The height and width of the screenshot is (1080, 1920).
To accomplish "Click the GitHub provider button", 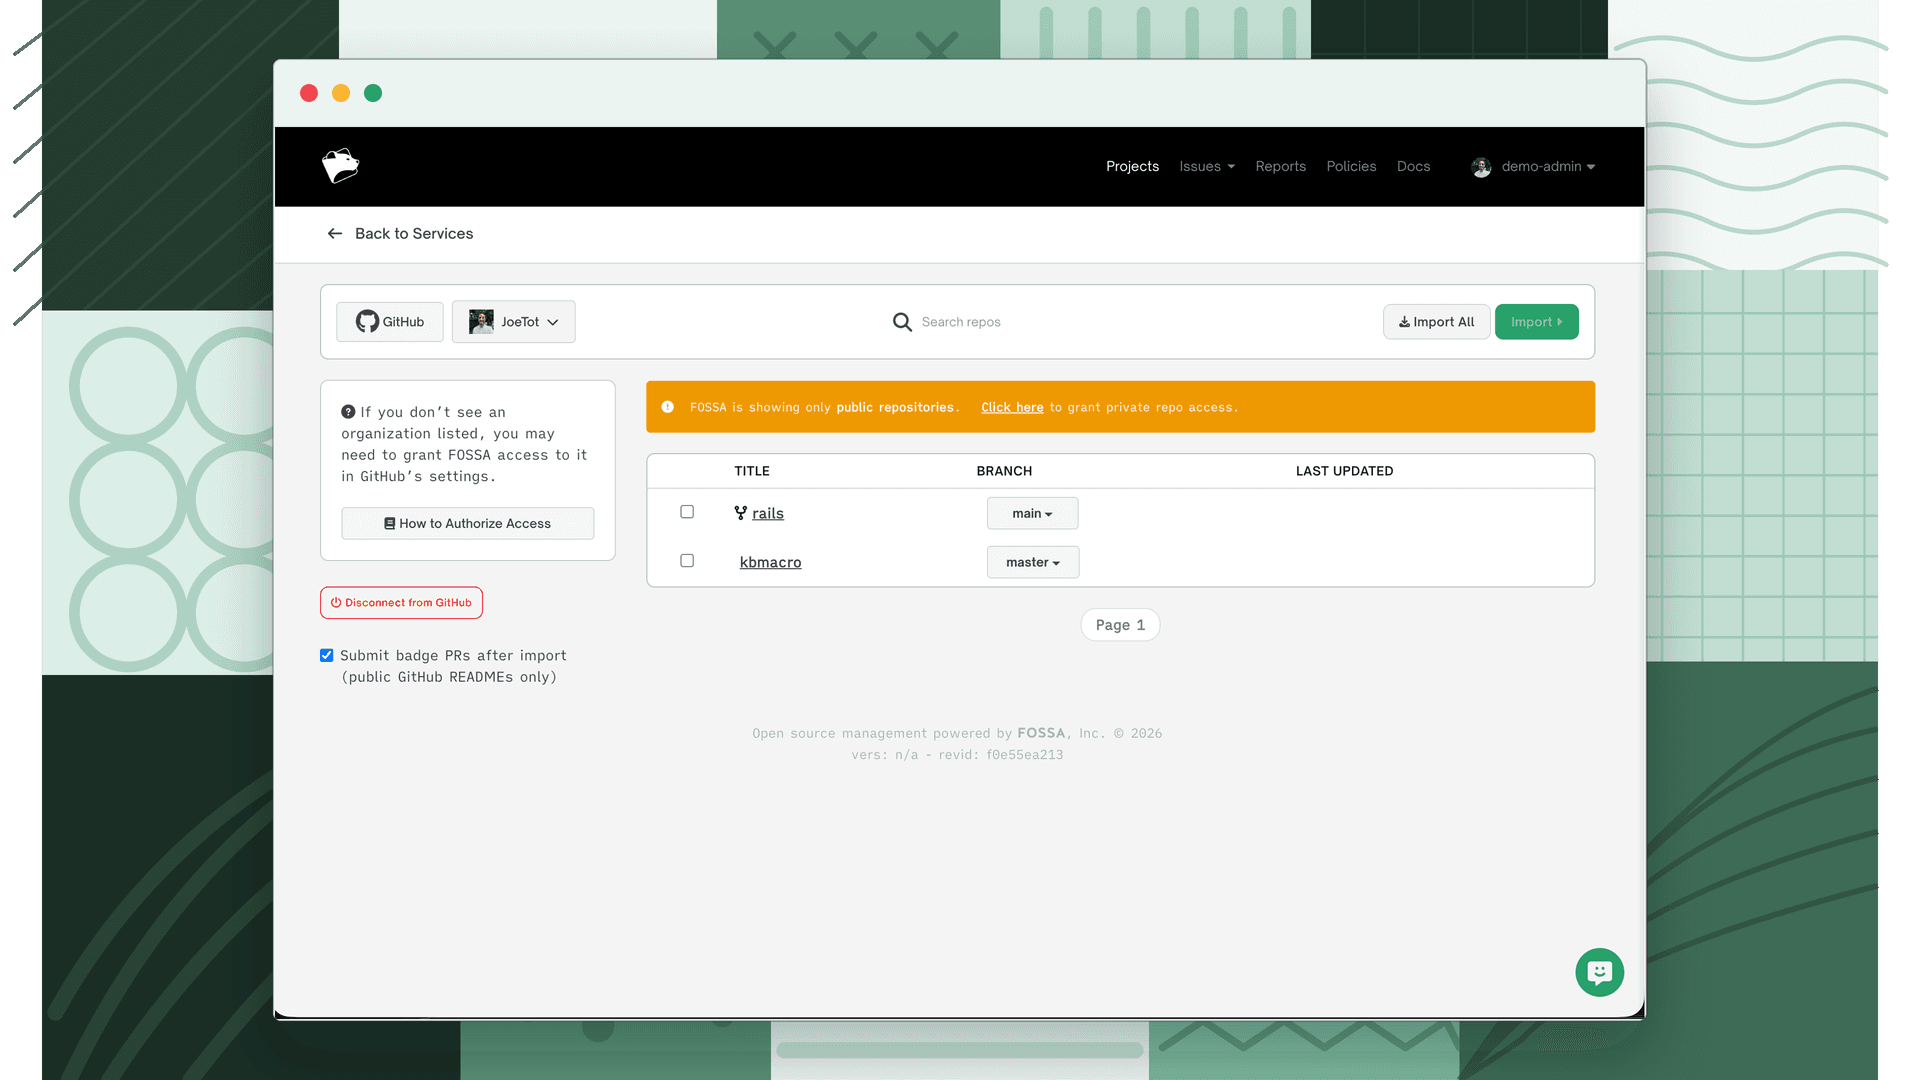I will click(x=390, y=322).
